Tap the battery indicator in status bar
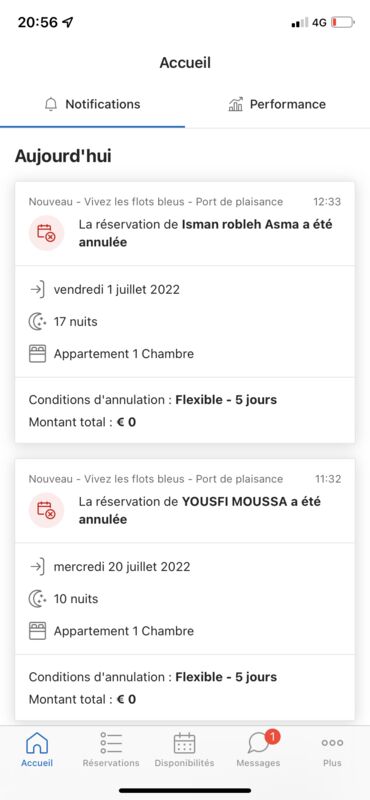Viewport: 370px width, 800px height. click(x=342, y=23)
